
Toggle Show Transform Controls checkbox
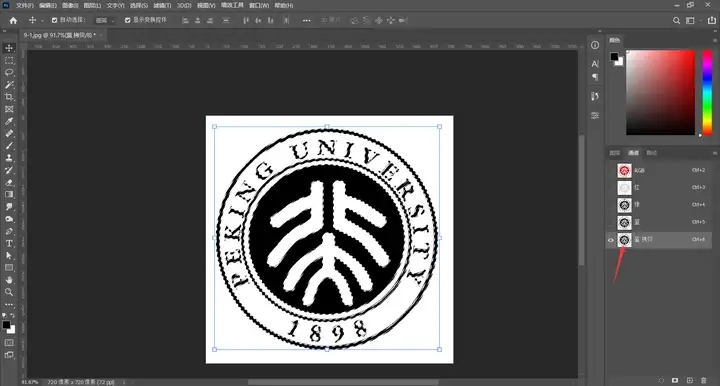click(x=128, y=20)
